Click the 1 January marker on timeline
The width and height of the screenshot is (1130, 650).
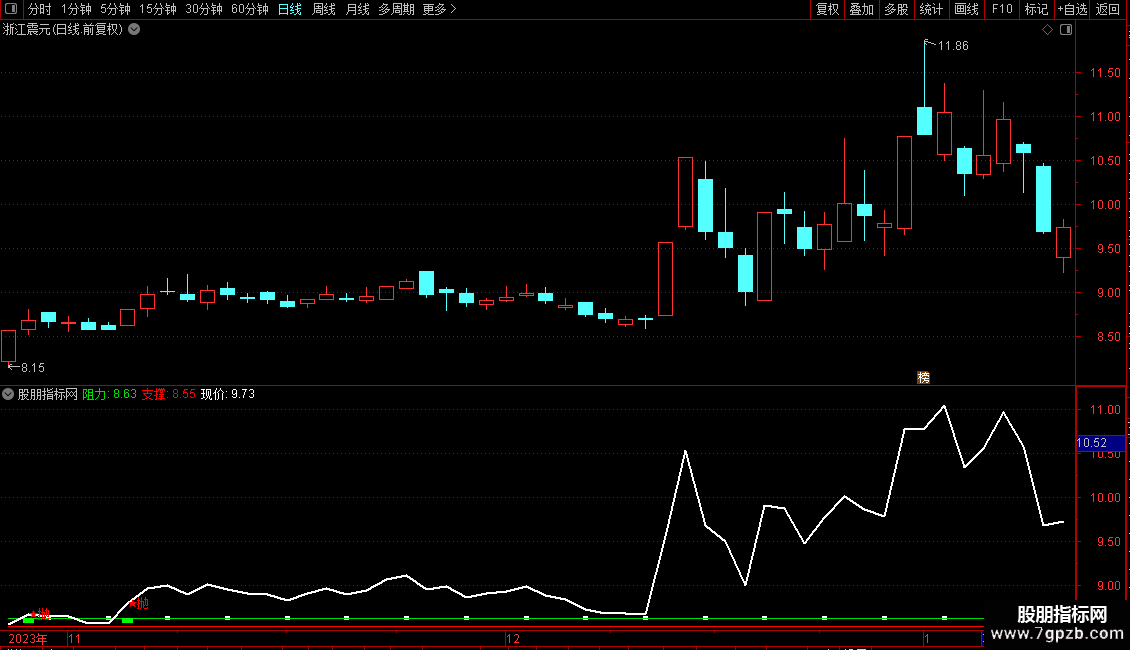(x=927, y=639)
